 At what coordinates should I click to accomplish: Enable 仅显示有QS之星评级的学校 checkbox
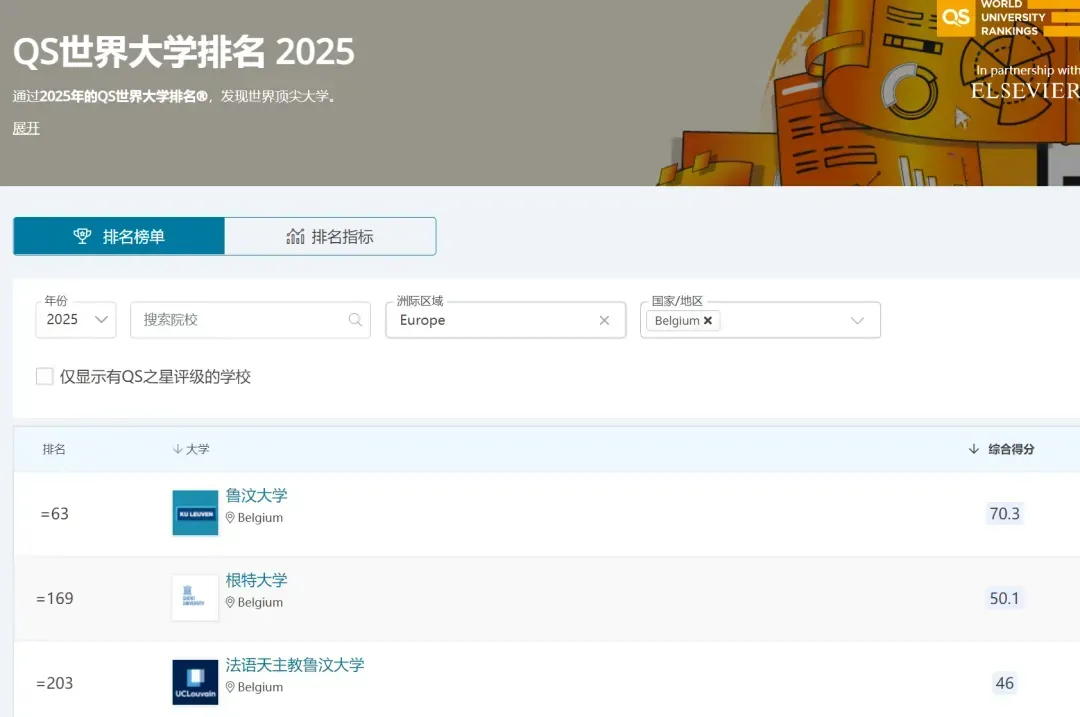[45, 376]
